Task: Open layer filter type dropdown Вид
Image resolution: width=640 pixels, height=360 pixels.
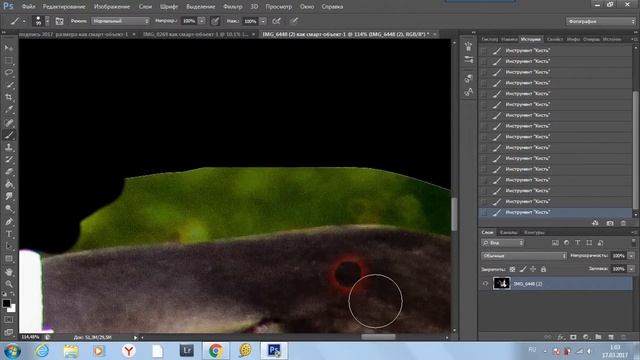Action: 502,243
